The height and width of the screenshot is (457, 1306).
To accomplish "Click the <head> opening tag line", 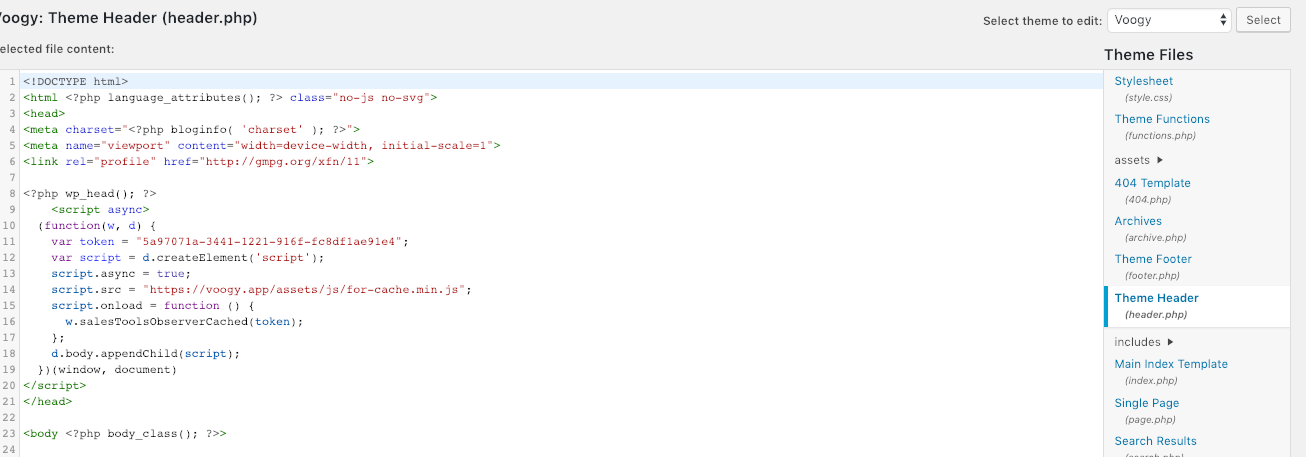I will point(44,113).
